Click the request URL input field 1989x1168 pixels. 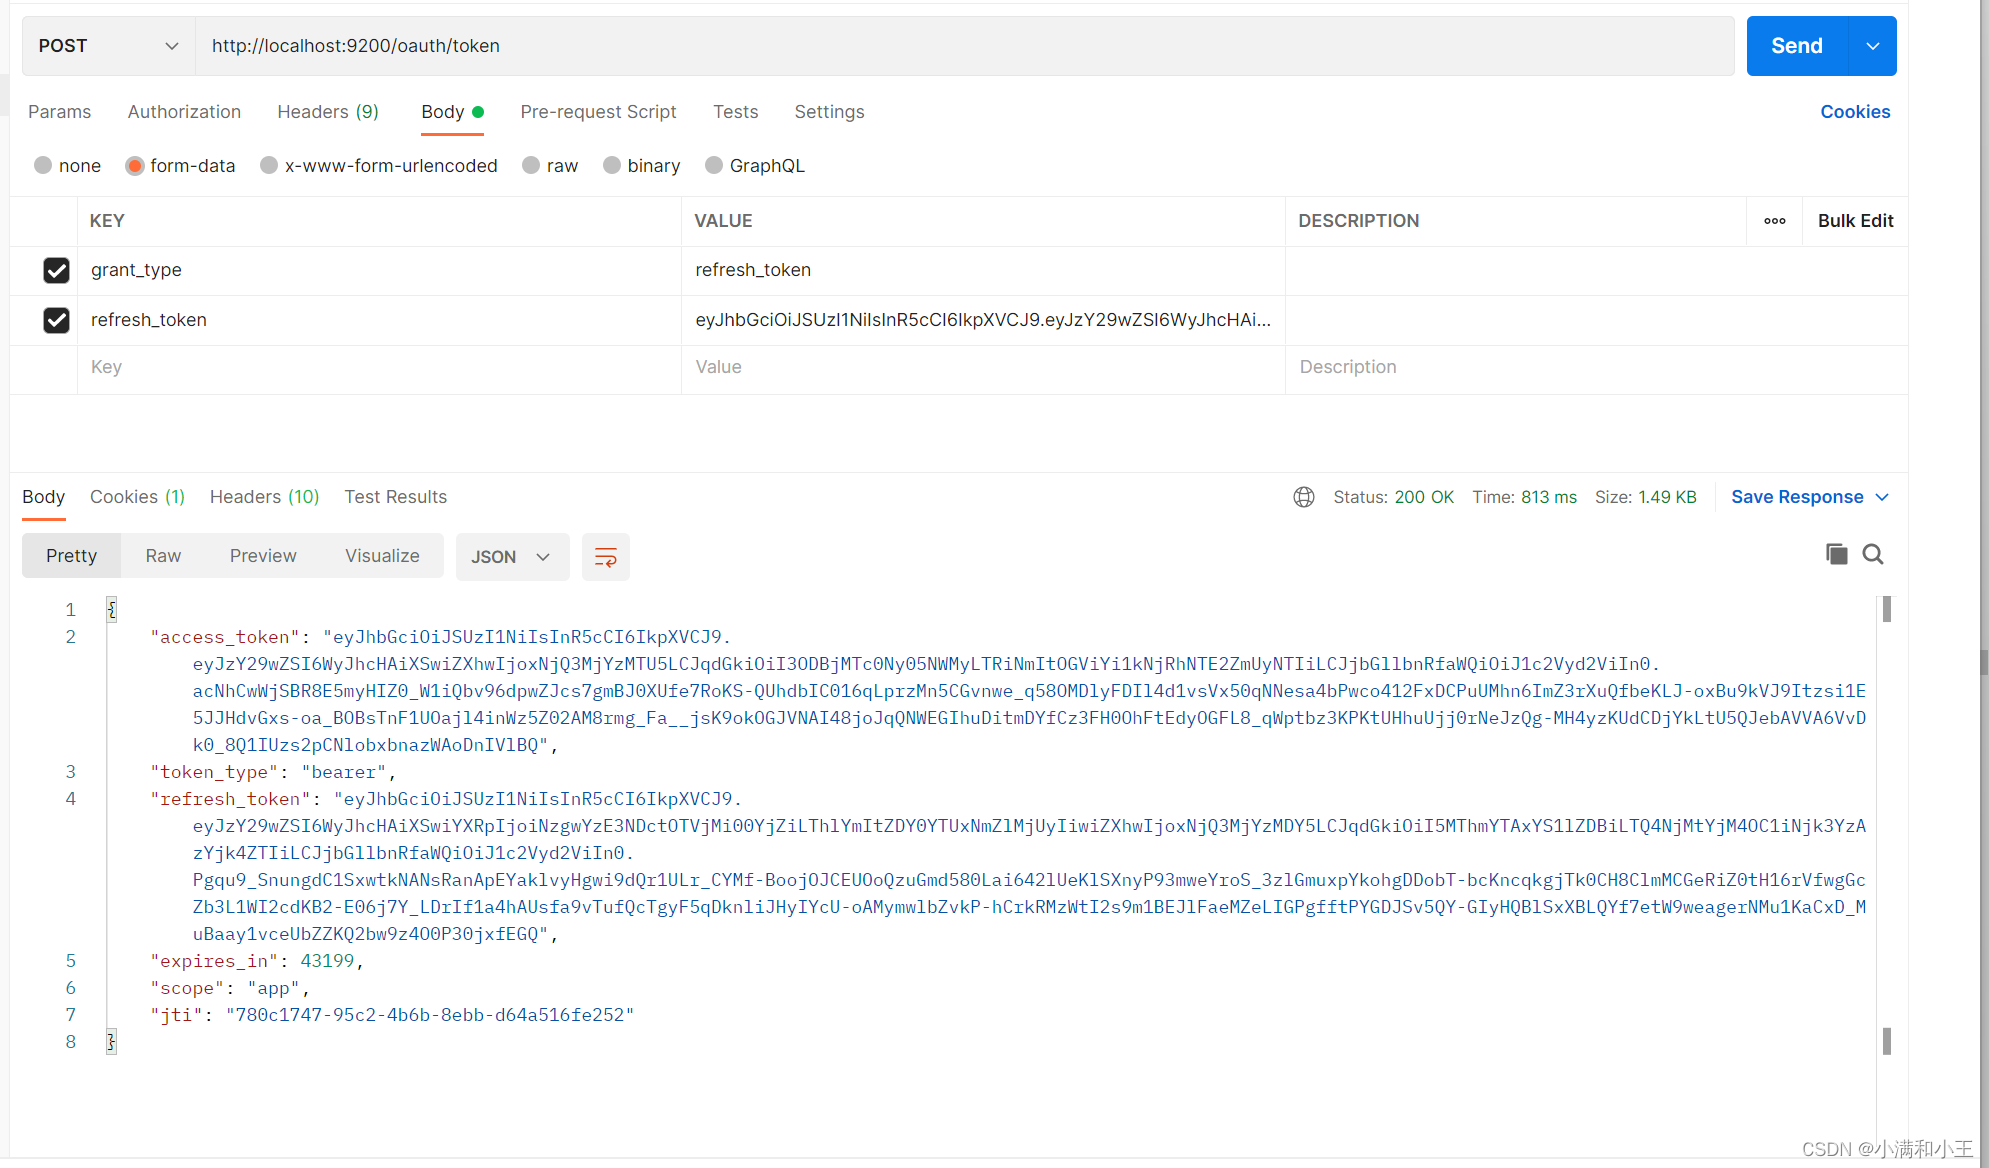tap(960, 46)
